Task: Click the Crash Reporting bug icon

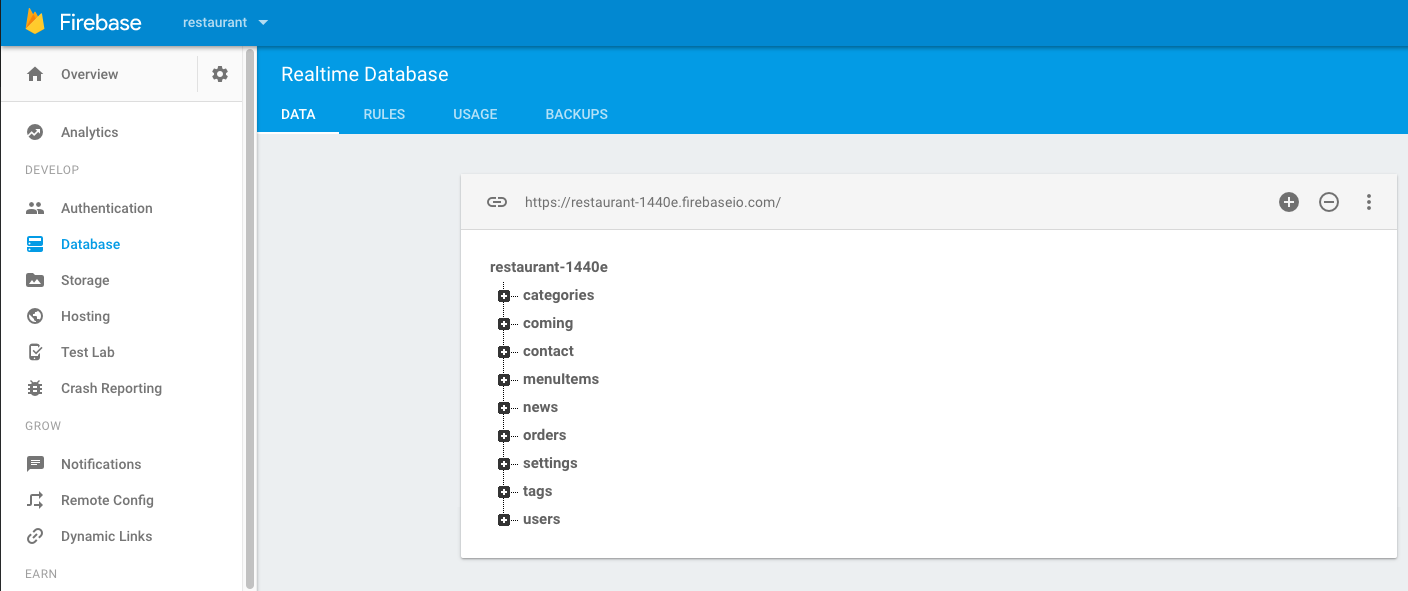Action: 35,388
